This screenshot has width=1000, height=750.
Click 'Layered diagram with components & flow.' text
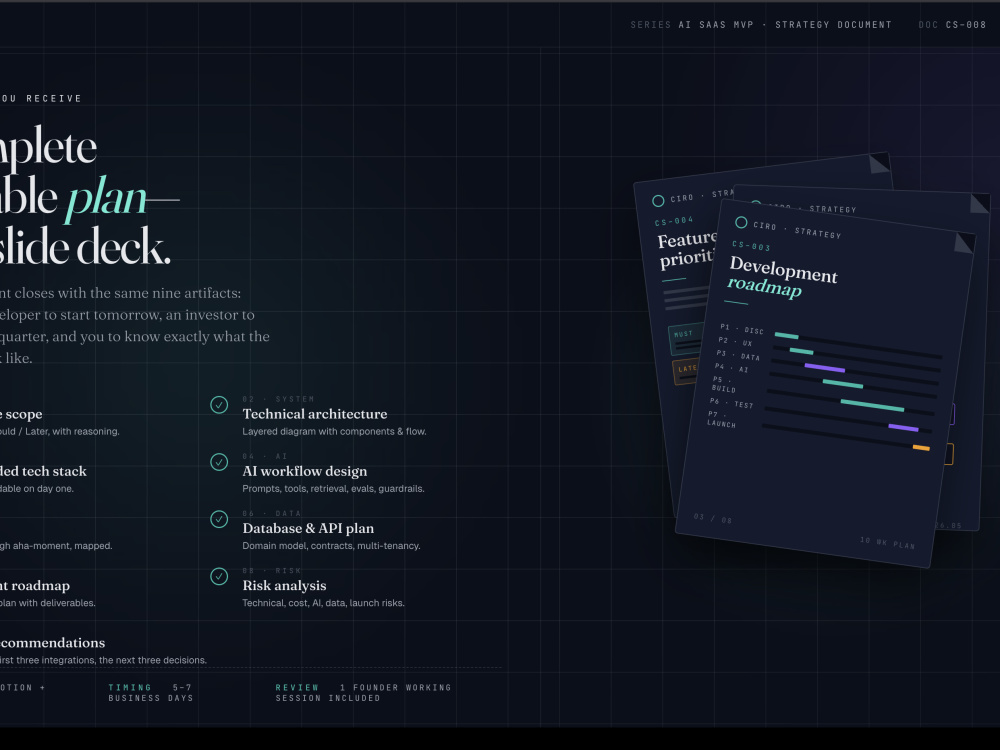(x=334, y=432)
